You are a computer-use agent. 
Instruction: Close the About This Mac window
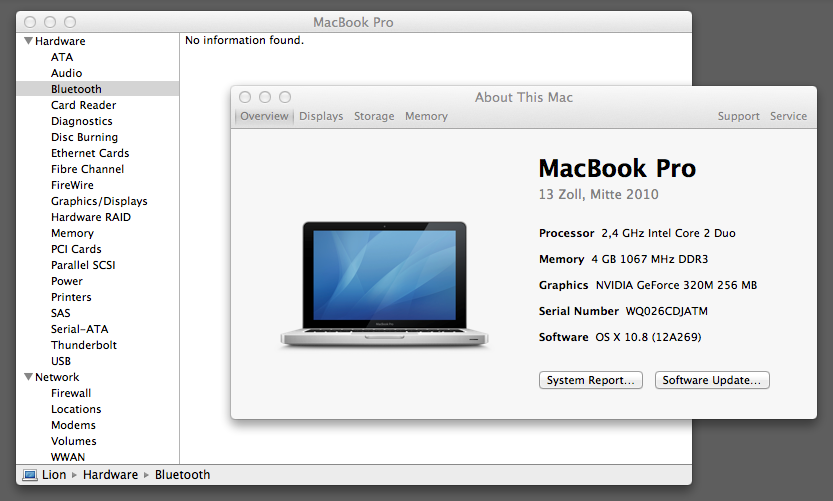click(x=245, y=97)
